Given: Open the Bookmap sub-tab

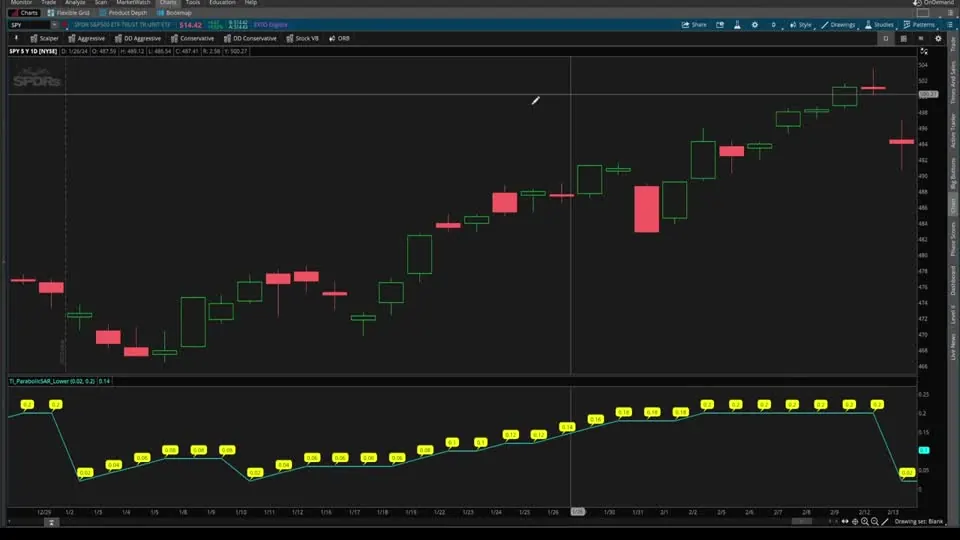Looking at the screenshot, I should pyautogui.click(x=174, y=13).
